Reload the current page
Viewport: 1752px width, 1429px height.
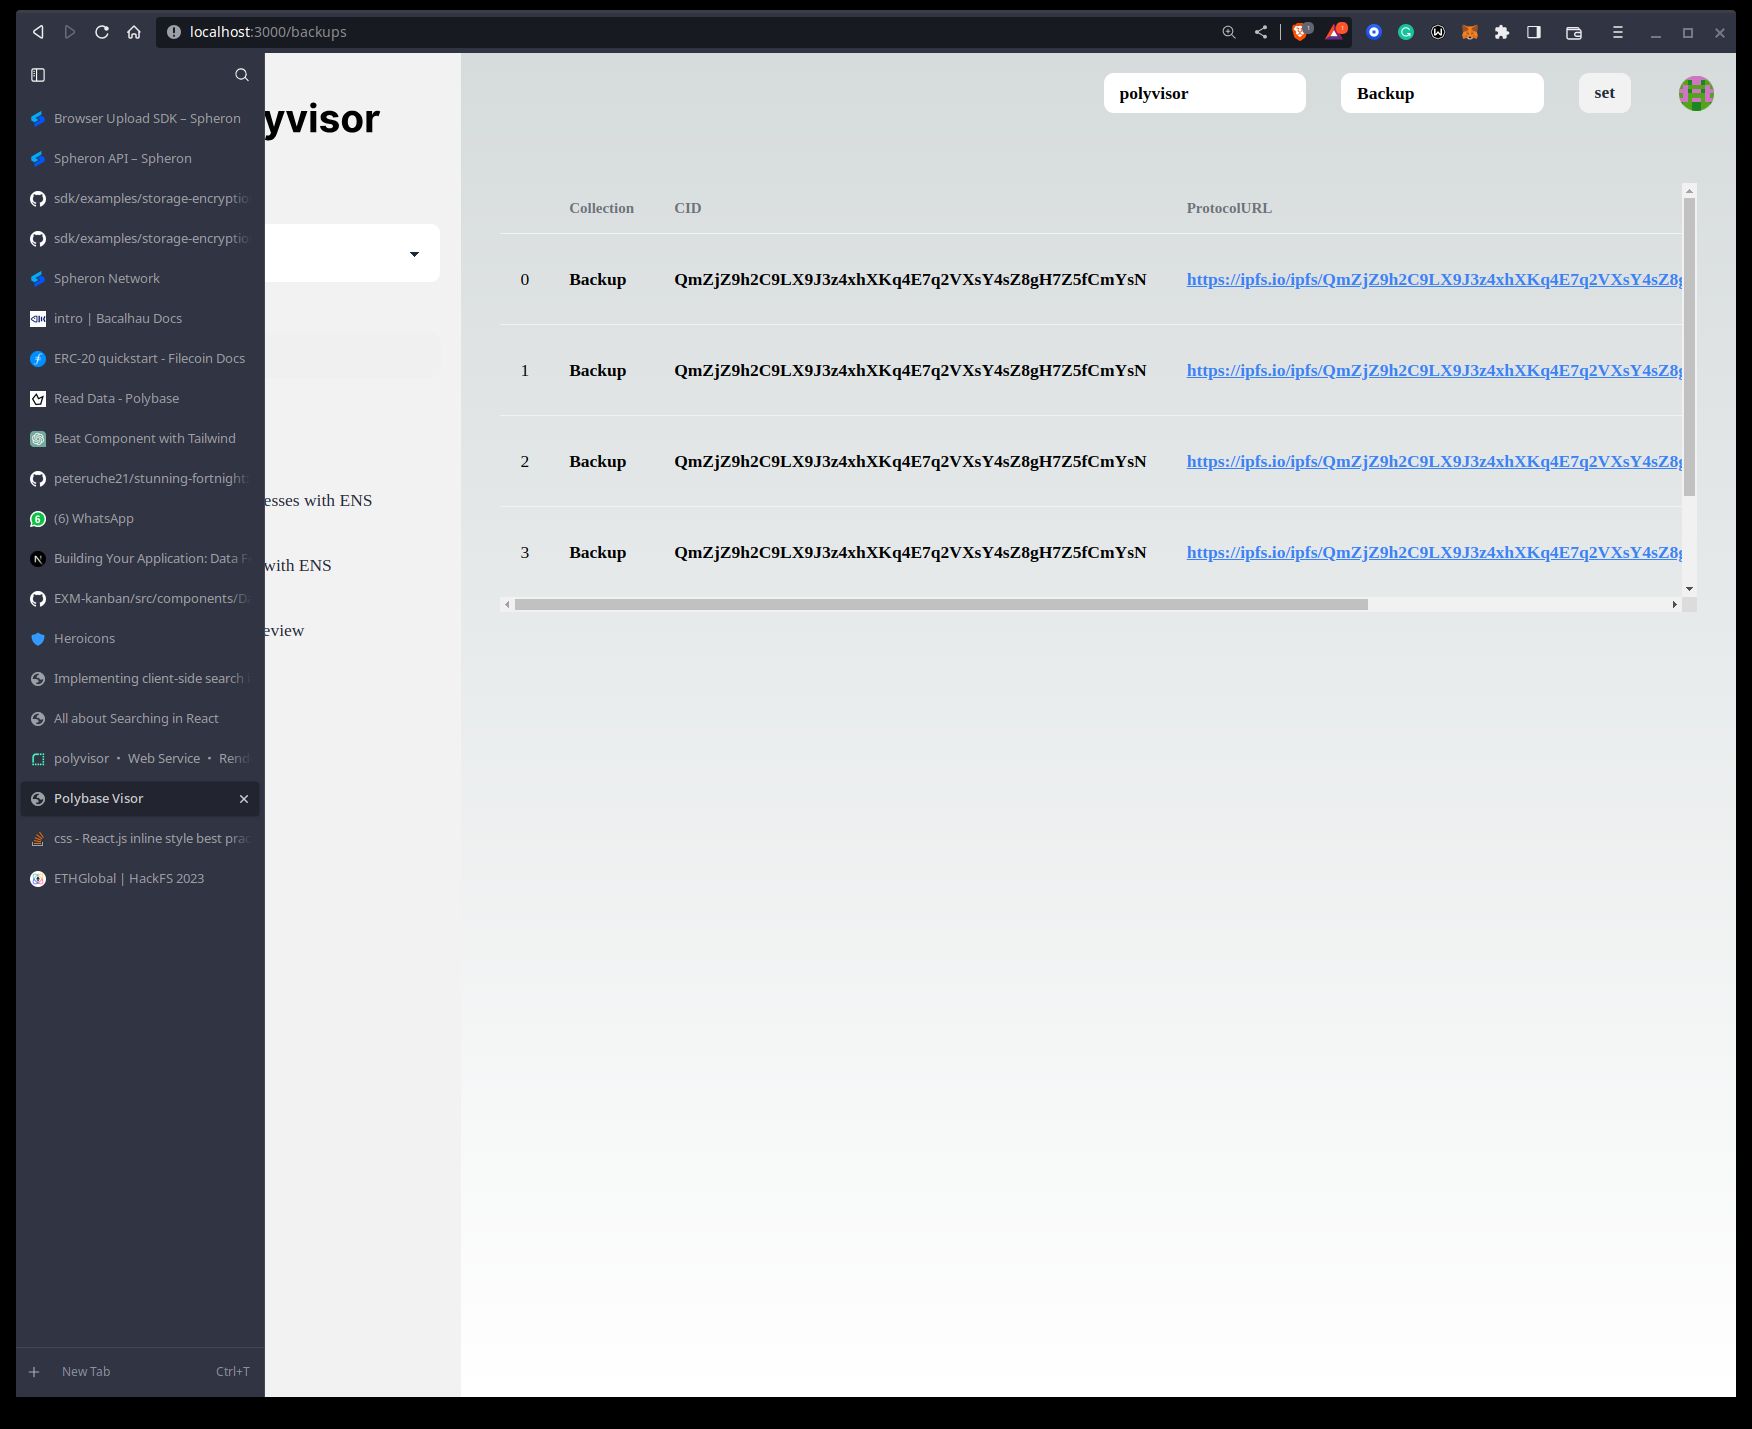[102, 32]
